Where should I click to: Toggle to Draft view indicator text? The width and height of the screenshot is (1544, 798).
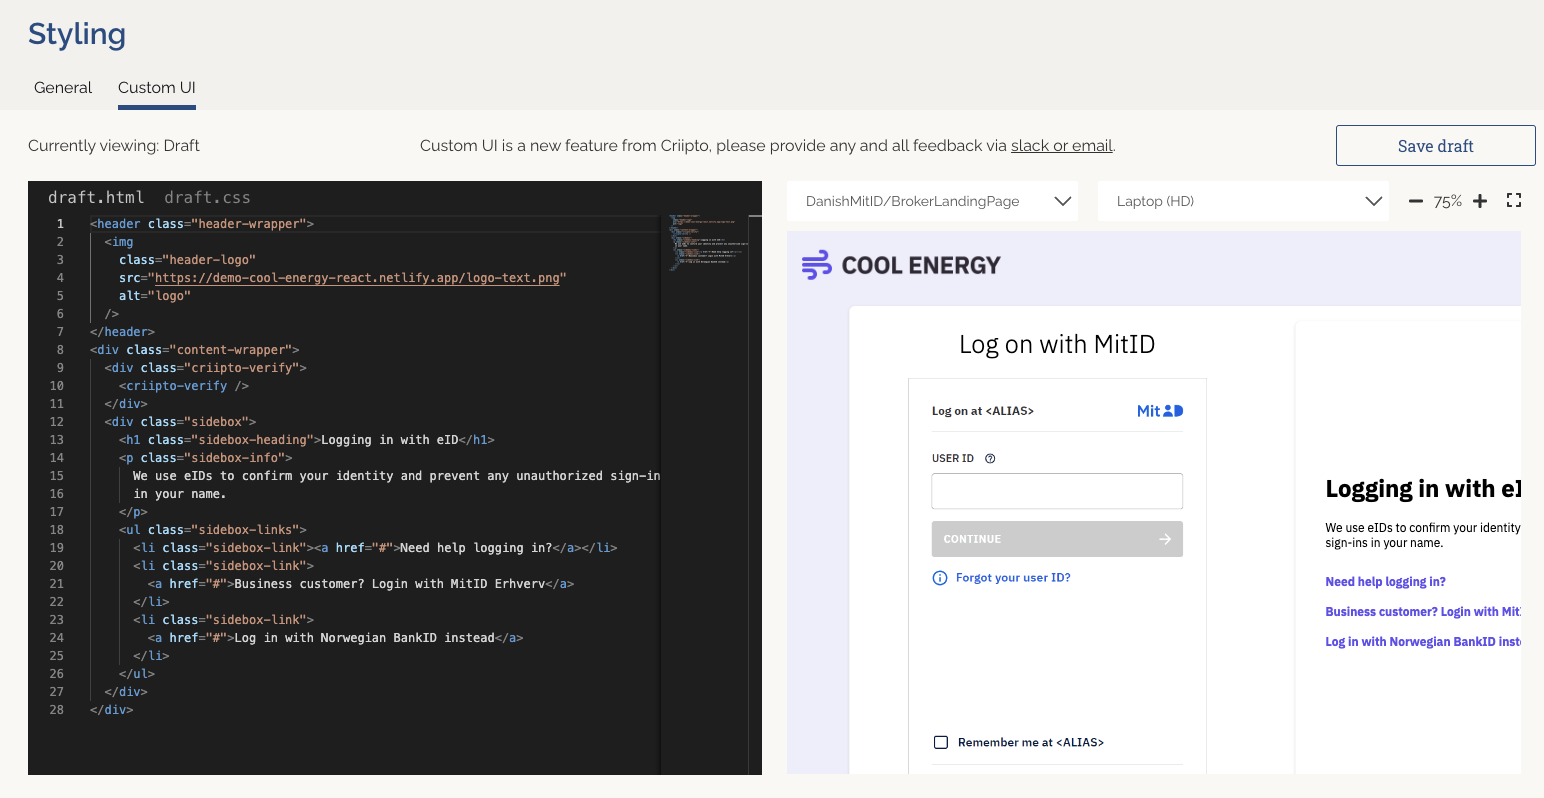(x=113, y=145)
